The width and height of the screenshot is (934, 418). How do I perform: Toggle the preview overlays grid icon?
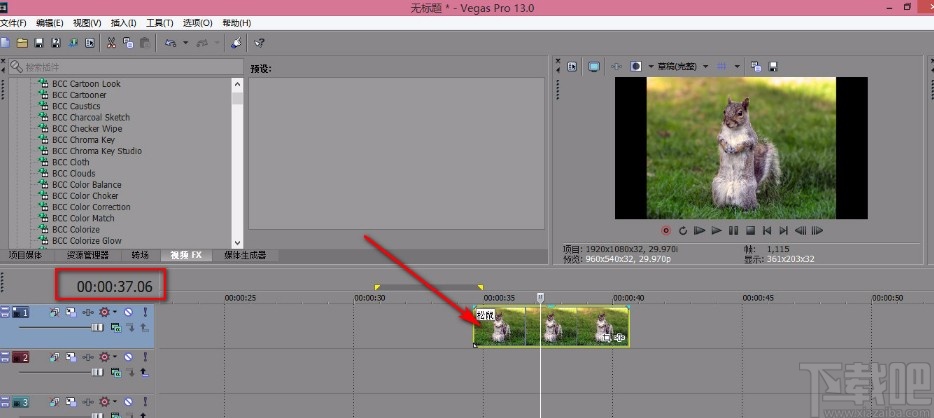[x=722, y=67]
